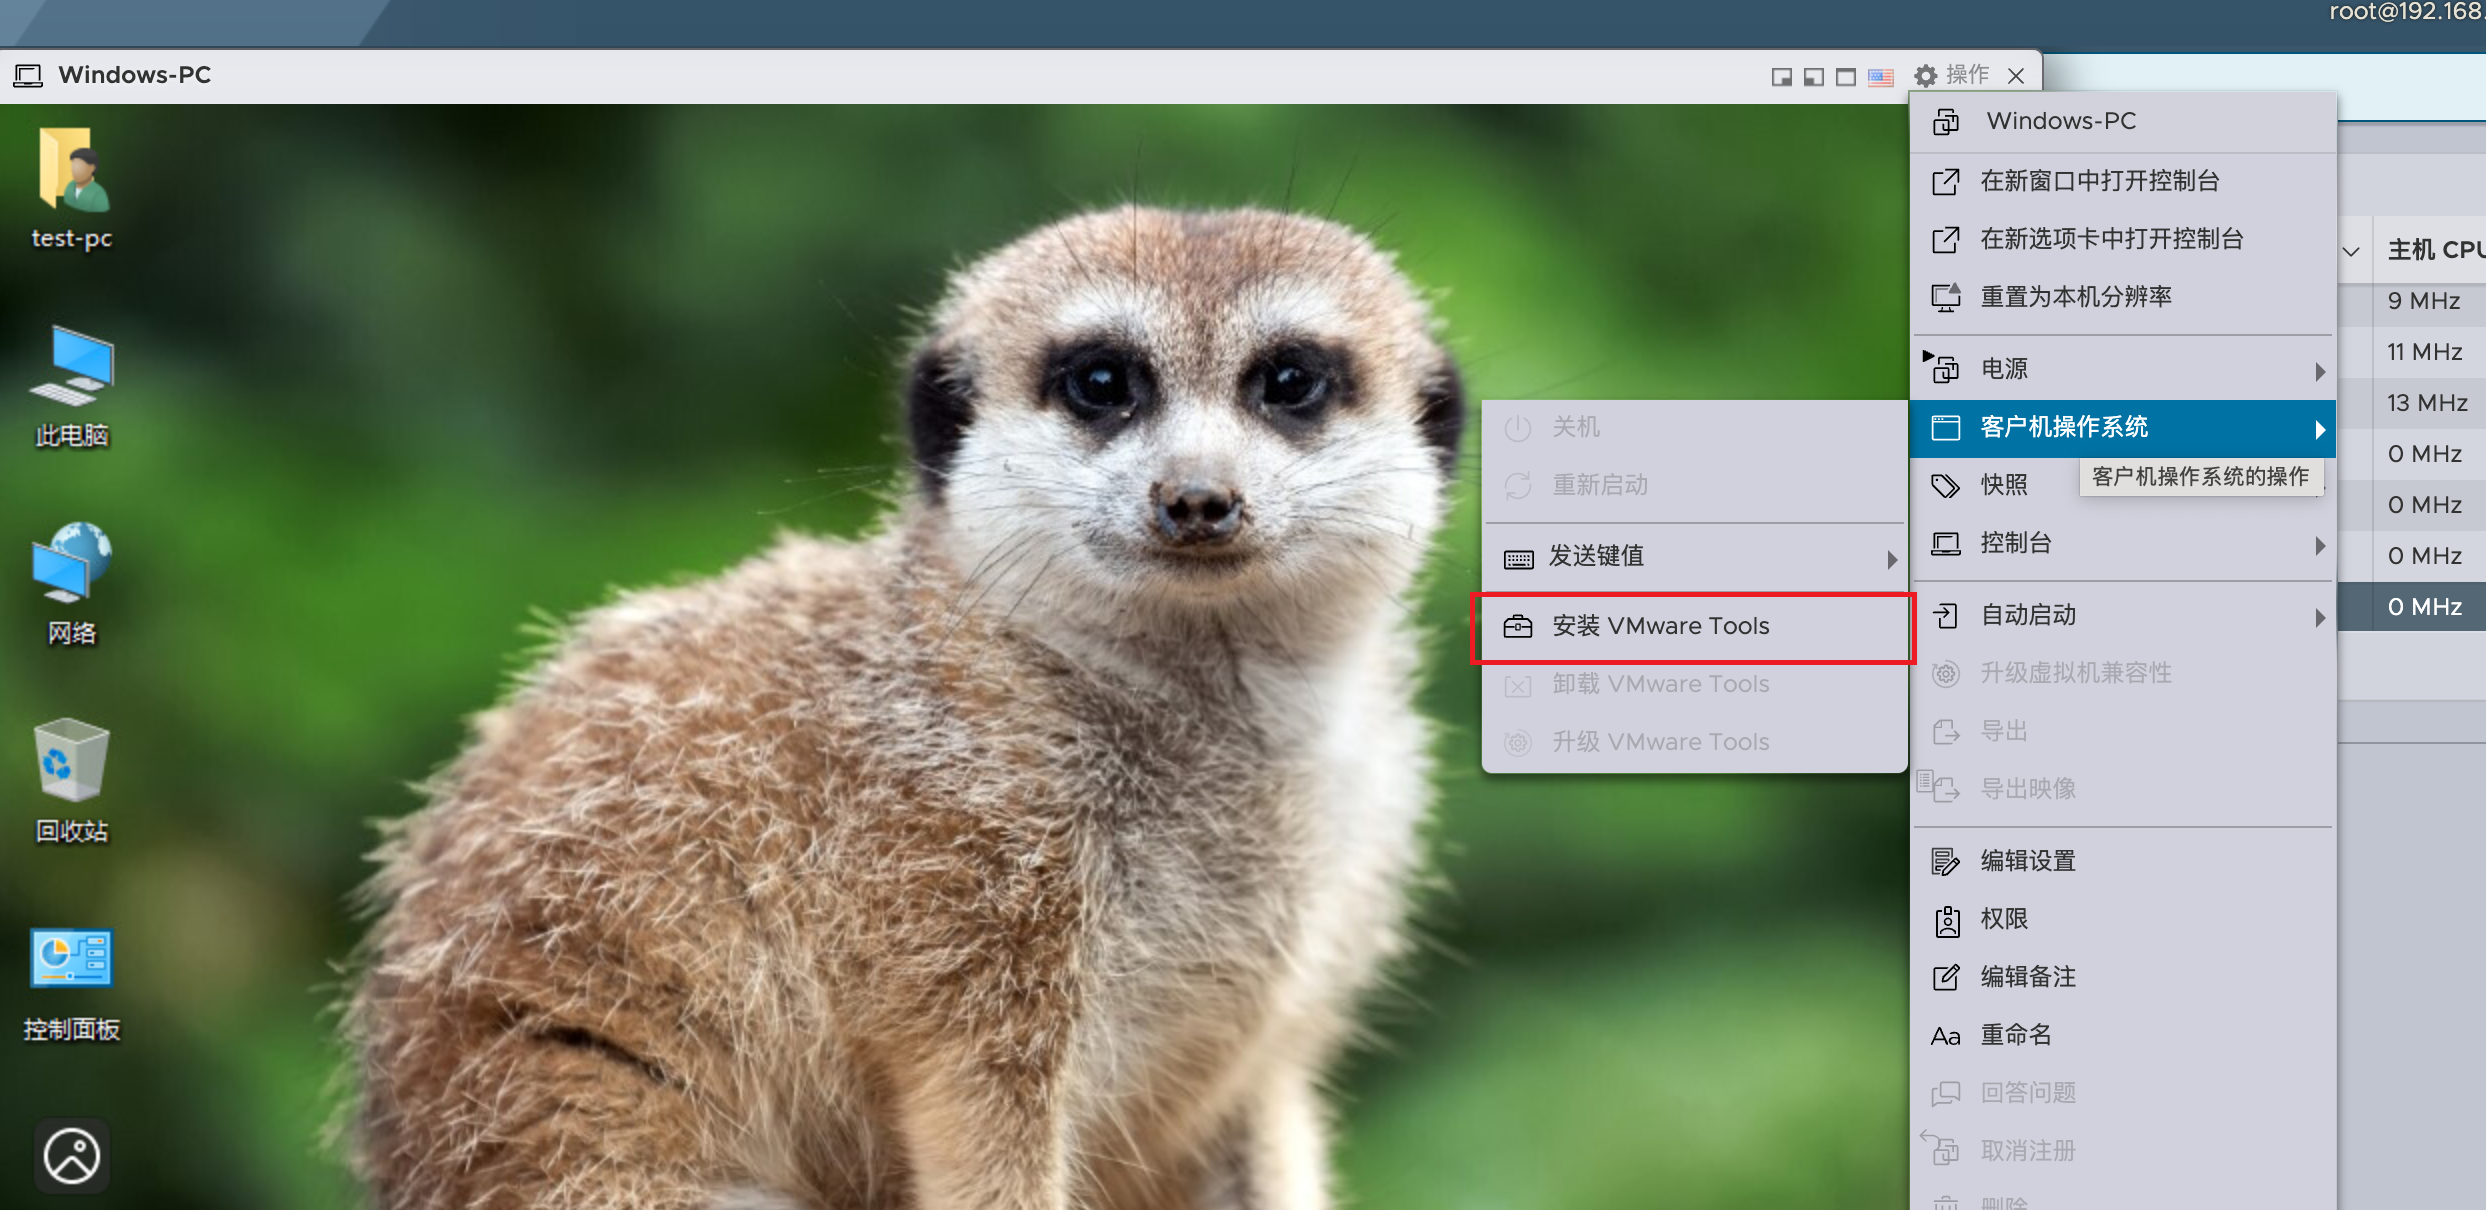
Task: Open the test-pc user folder icon
Action: [72, 187]
